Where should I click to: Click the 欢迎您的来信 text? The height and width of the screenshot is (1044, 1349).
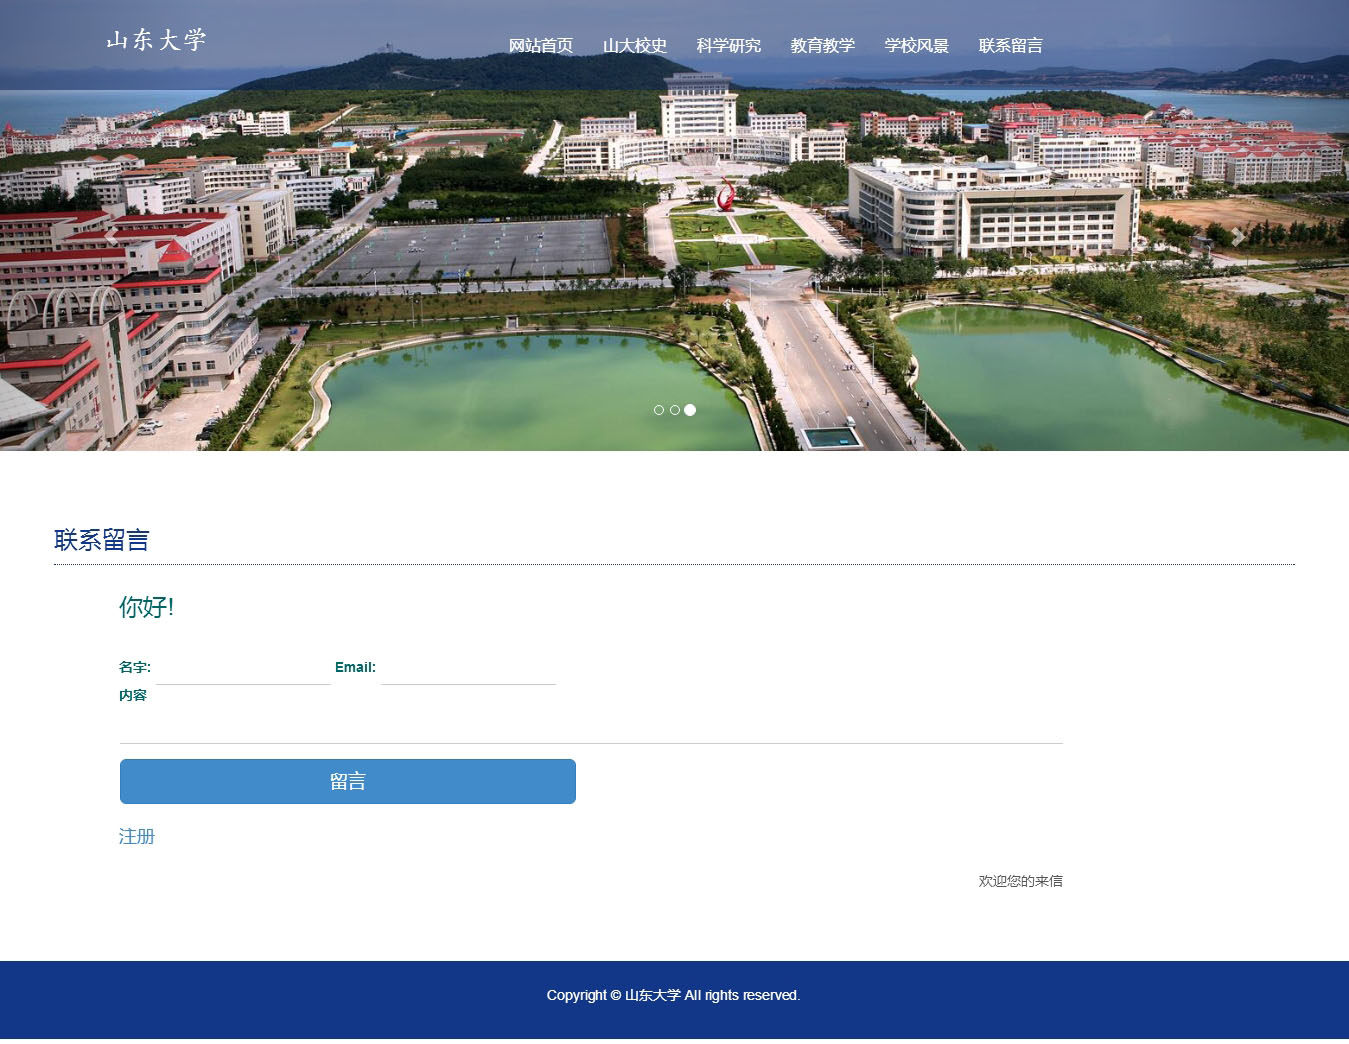[1020, 881]
